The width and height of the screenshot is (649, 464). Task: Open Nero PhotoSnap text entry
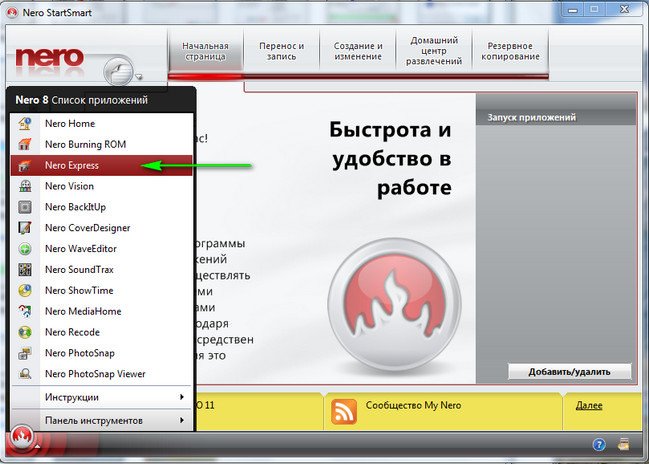[79, 353]
